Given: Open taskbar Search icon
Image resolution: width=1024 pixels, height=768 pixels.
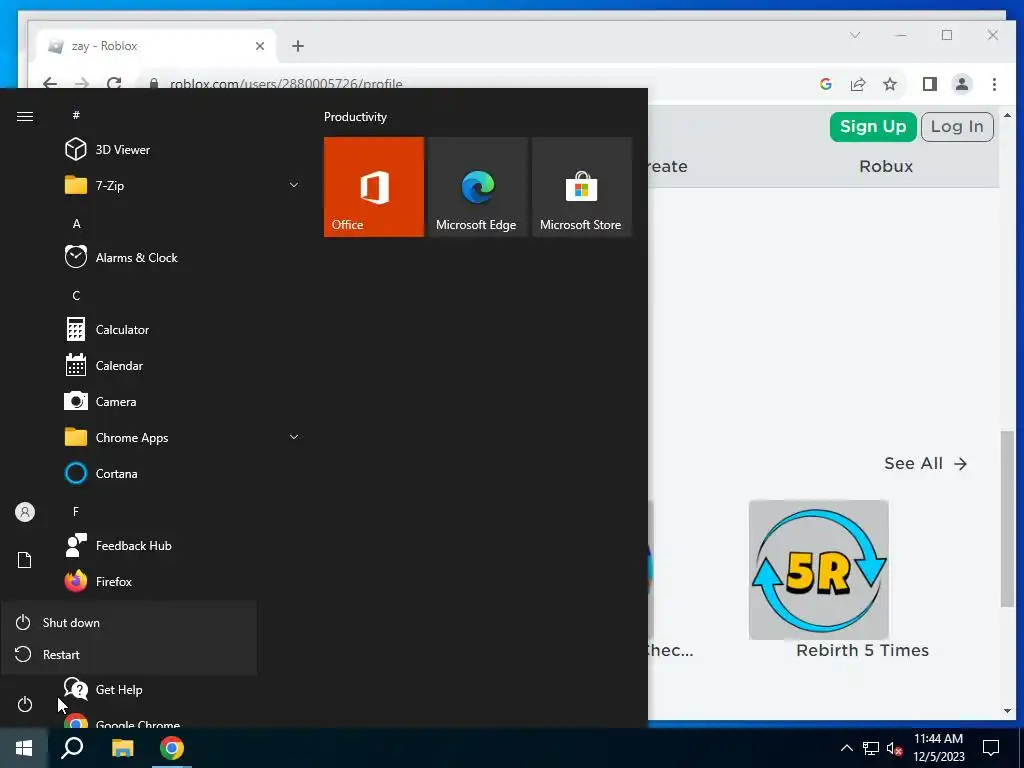Looking at the screenshot, I should pos(72,748).
